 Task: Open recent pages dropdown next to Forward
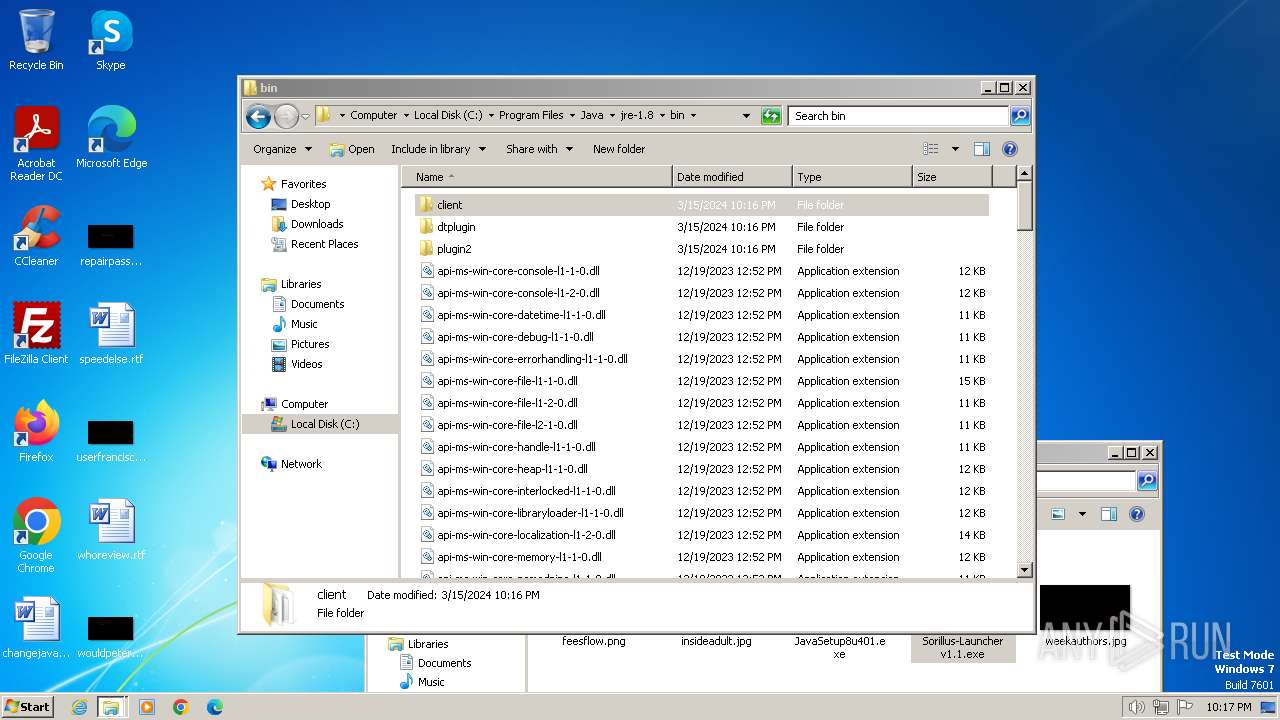(305, 117)
